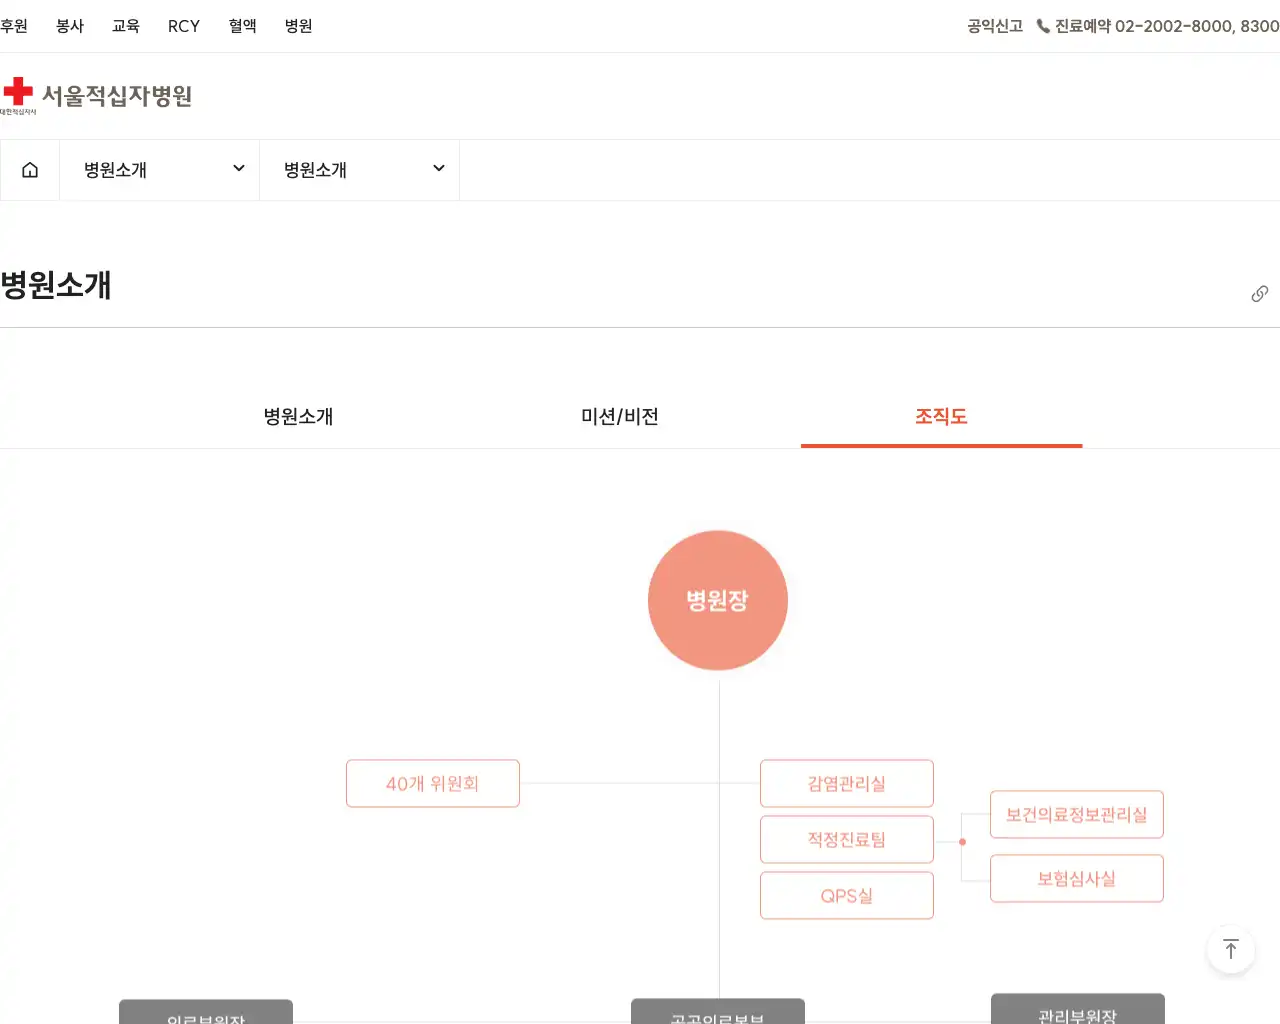The height and width of the screenshot is (1024, 1280).
Task: Open the second 병원소개 breadcrumb dropdown
Action: tap(358, 169)
